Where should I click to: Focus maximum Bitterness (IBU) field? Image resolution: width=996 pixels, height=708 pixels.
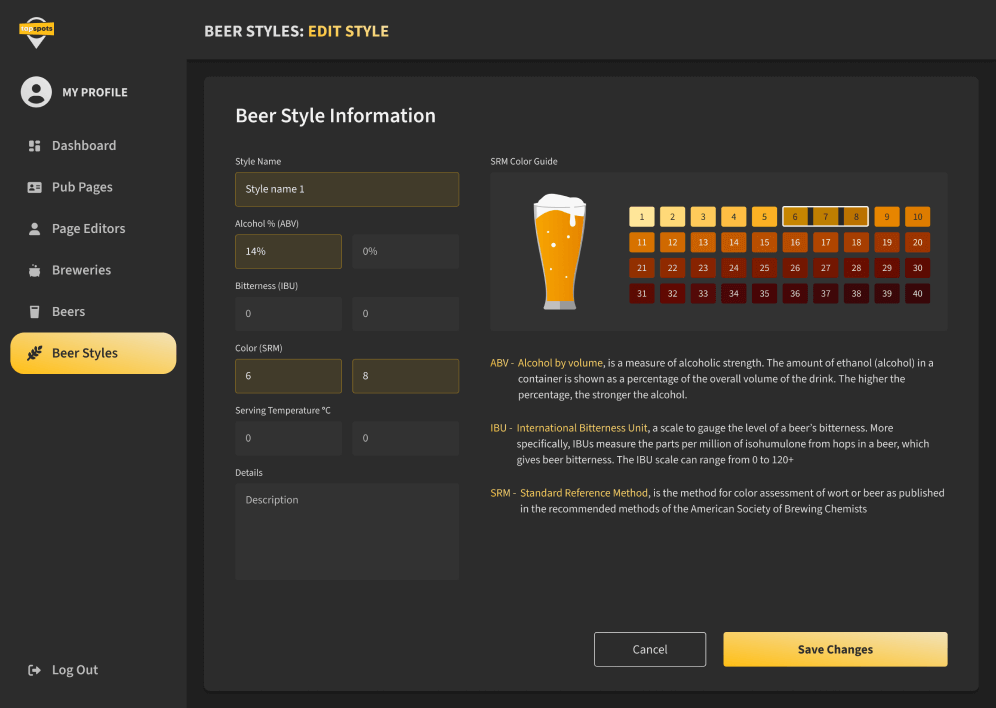coord(405,314)
